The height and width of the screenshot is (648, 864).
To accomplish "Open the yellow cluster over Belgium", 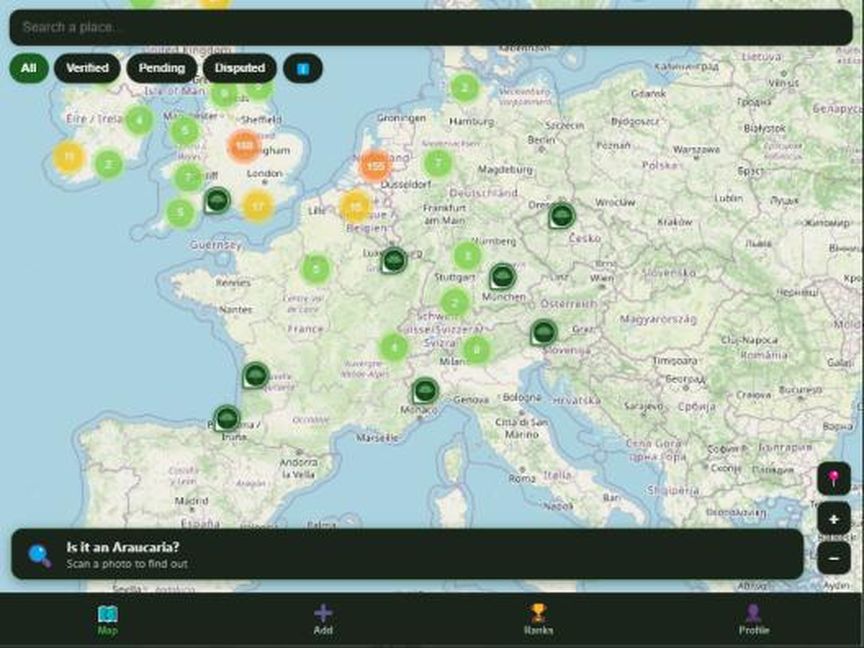I will point(355,206).
